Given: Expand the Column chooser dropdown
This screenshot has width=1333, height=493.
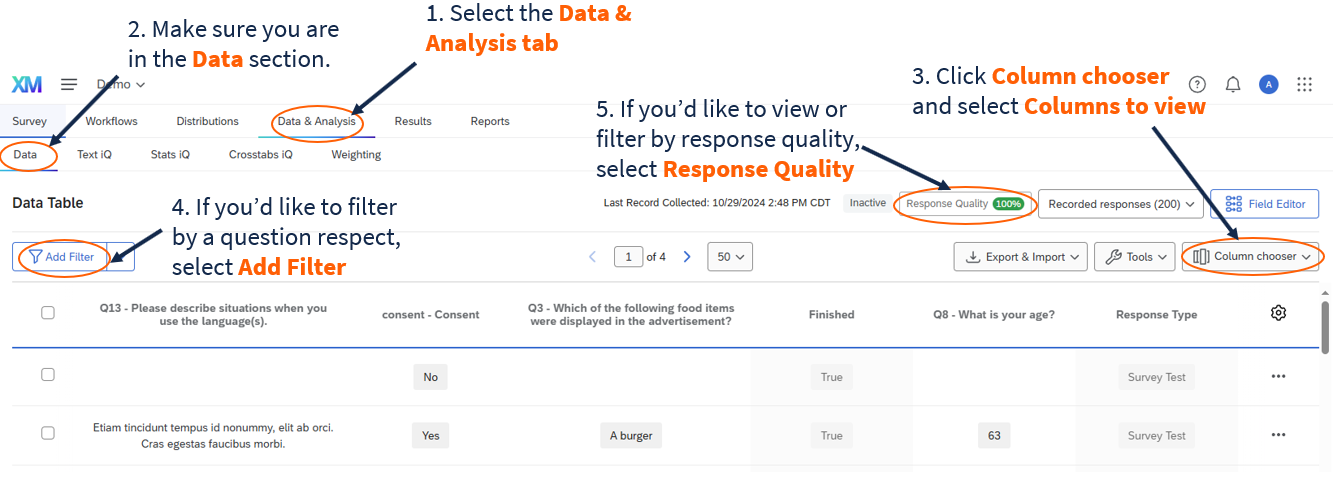Looking at the screenshot, I should pyautogui.click(x=1251, y=257).
